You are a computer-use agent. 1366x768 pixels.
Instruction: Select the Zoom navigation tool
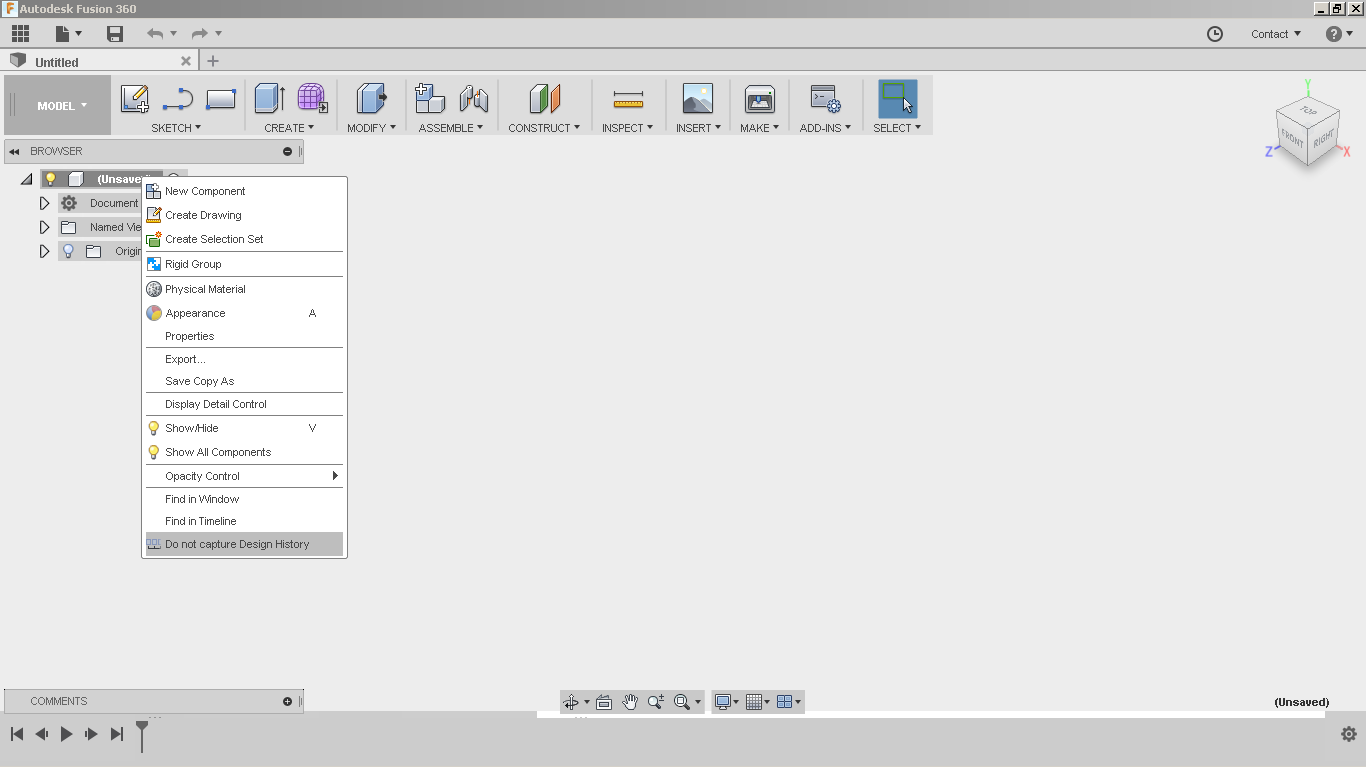pyautogui.click(x=656, y=702)
